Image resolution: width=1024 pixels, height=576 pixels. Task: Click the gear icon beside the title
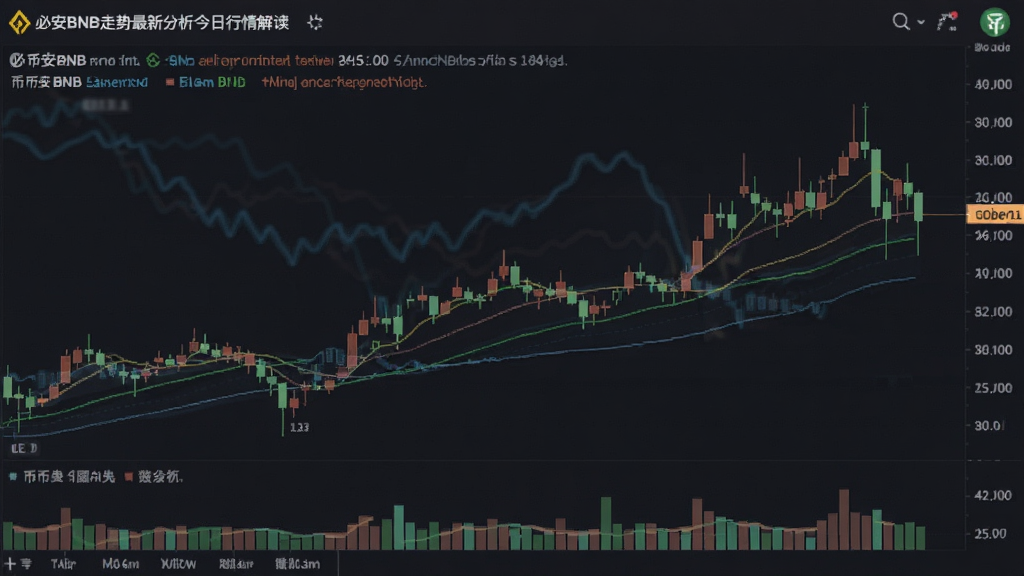tap(315, 23)
